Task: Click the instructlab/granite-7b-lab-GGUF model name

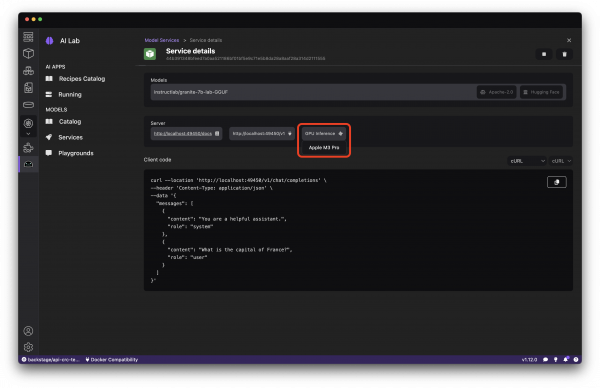Action: click(x=191, y=92)
